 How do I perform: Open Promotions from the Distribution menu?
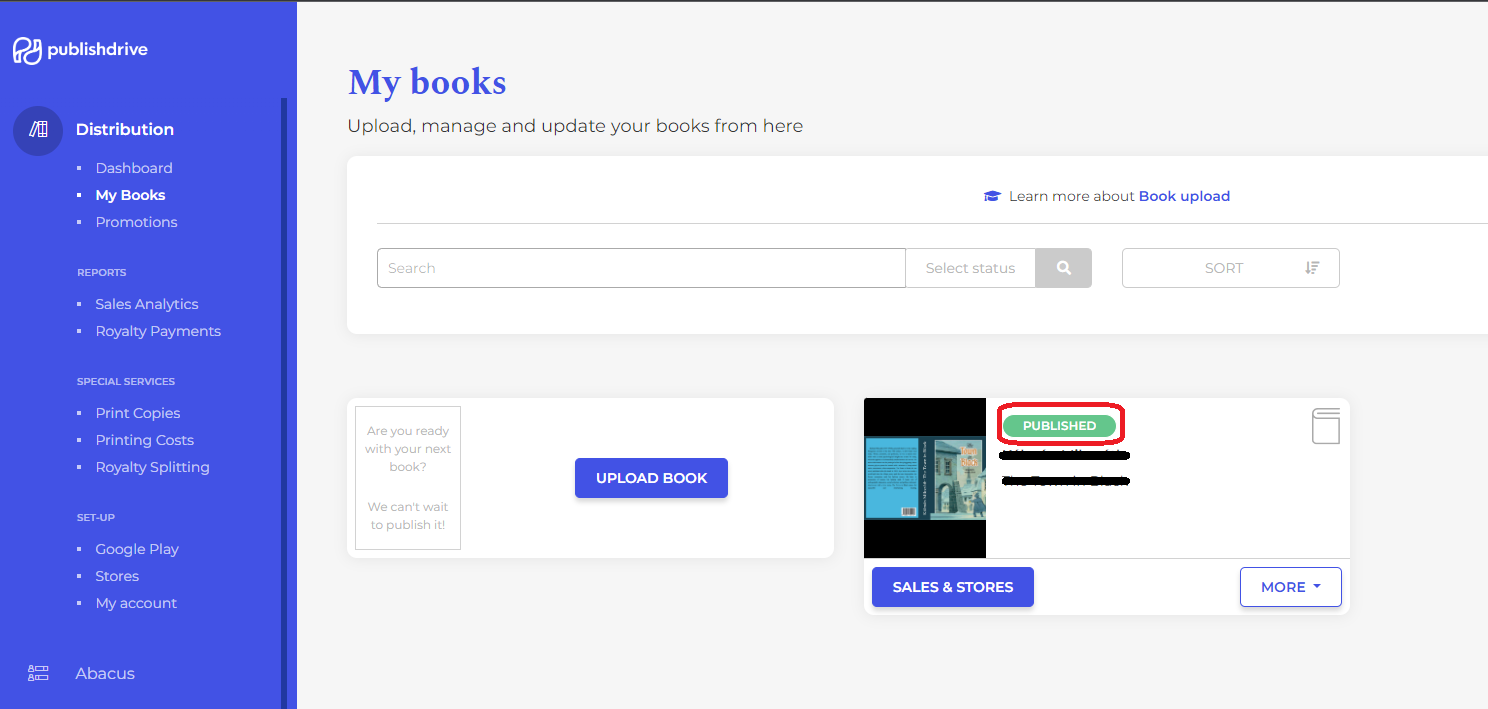point(136,221)
